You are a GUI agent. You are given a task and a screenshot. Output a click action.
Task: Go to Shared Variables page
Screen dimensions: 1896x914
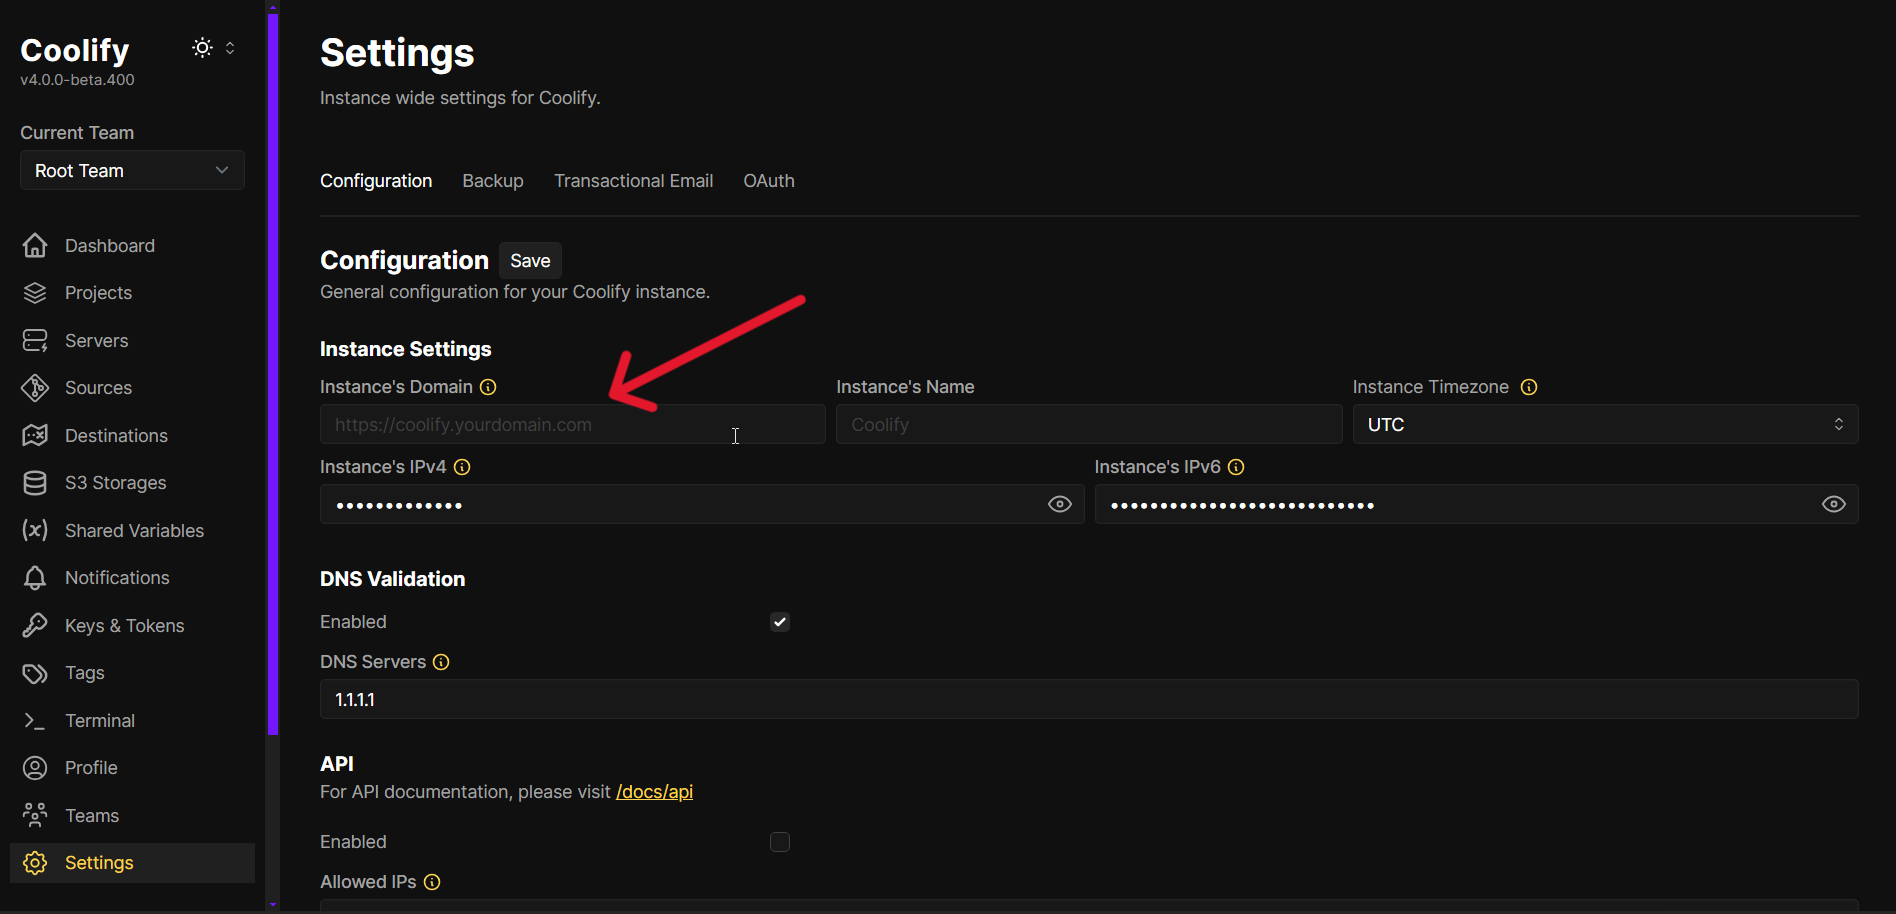(x=132, y=530)
